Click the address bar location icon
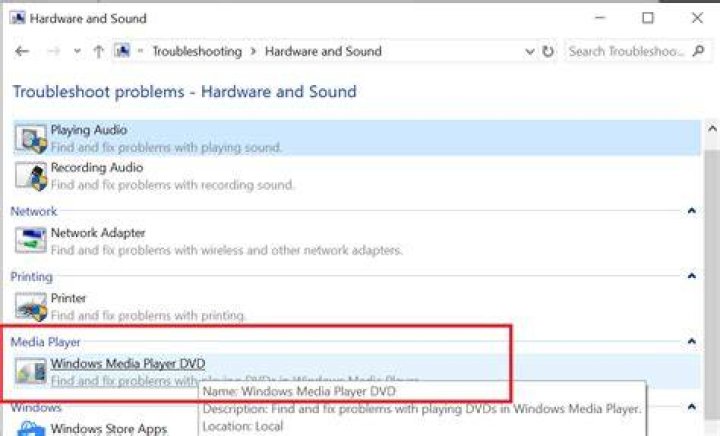720x436 pixels. point(122,50)
